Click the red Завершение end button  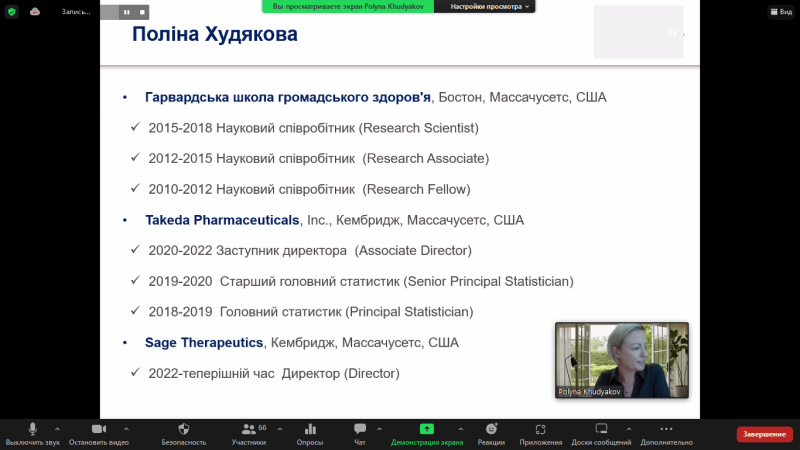coord(764,434)
